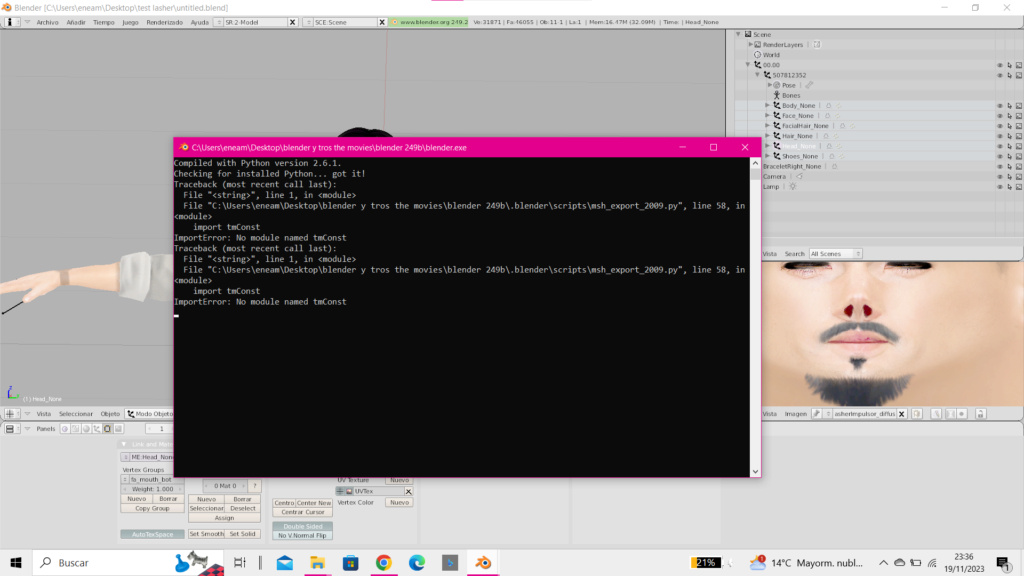Open the Logic panels context icon
The image size is (1024, 576).
coord(65,429)
